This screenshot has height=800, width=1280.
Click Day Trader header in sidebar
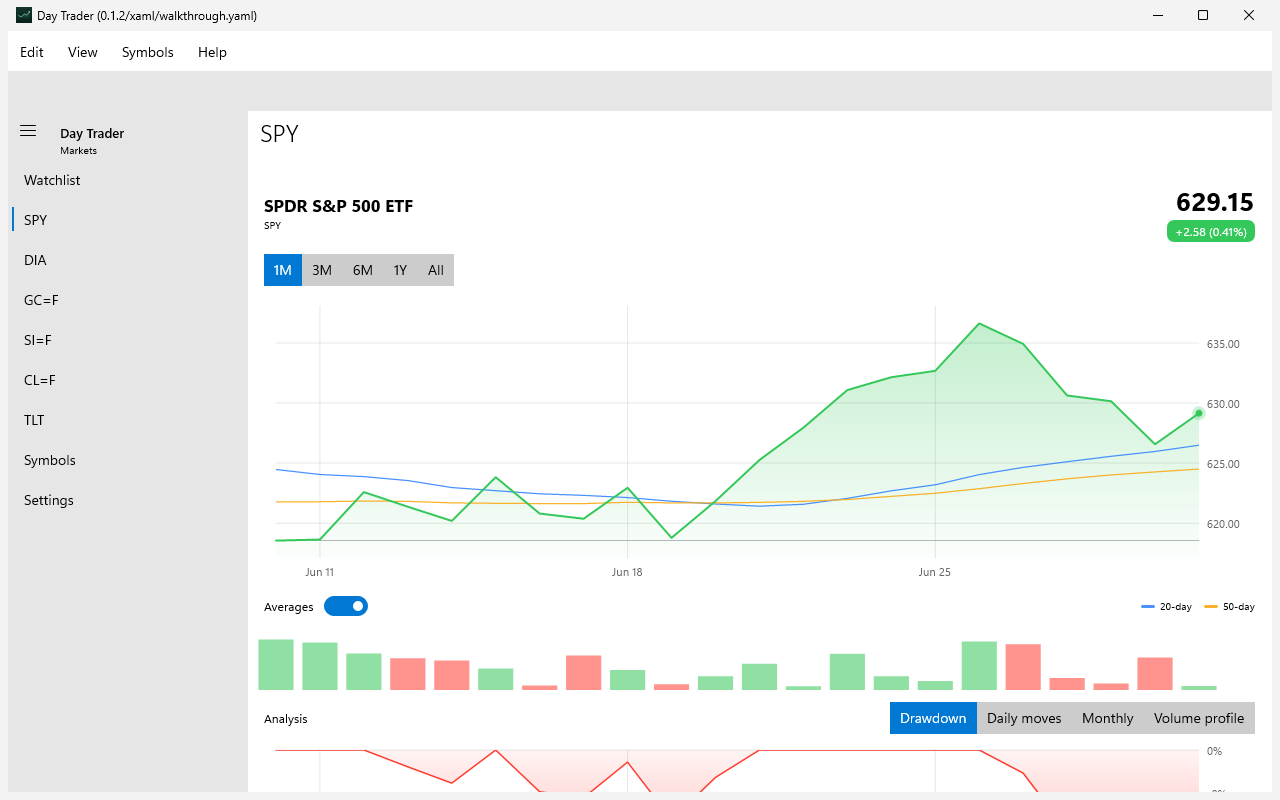pyautogui.click(x=92, y=133)
